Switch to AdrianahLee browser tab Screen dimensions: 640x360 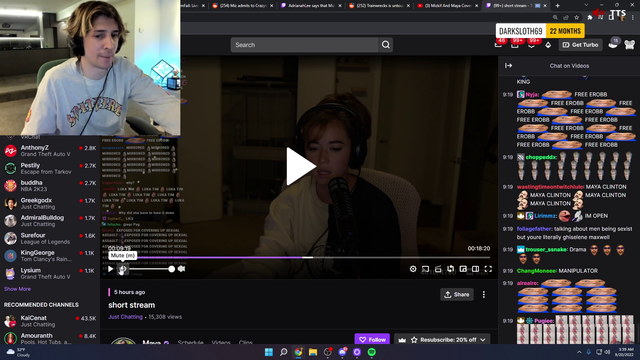click(311, 6)
